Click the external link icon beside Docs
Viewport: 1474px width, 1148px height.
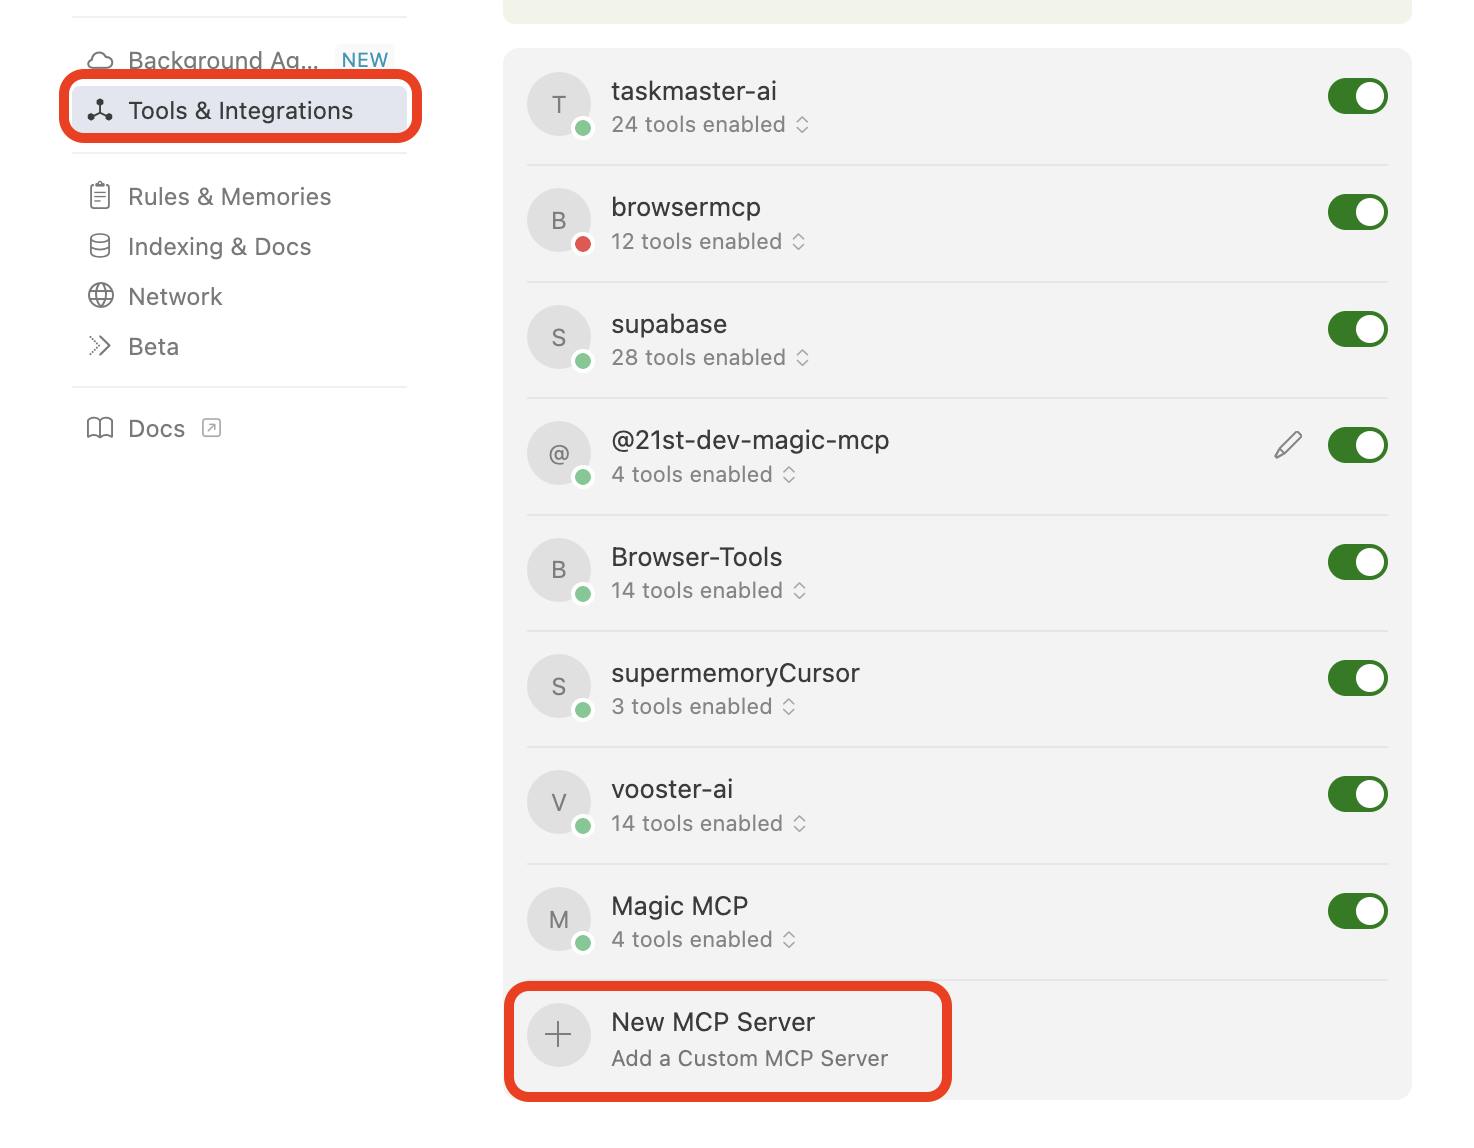[x=211, y=428]
